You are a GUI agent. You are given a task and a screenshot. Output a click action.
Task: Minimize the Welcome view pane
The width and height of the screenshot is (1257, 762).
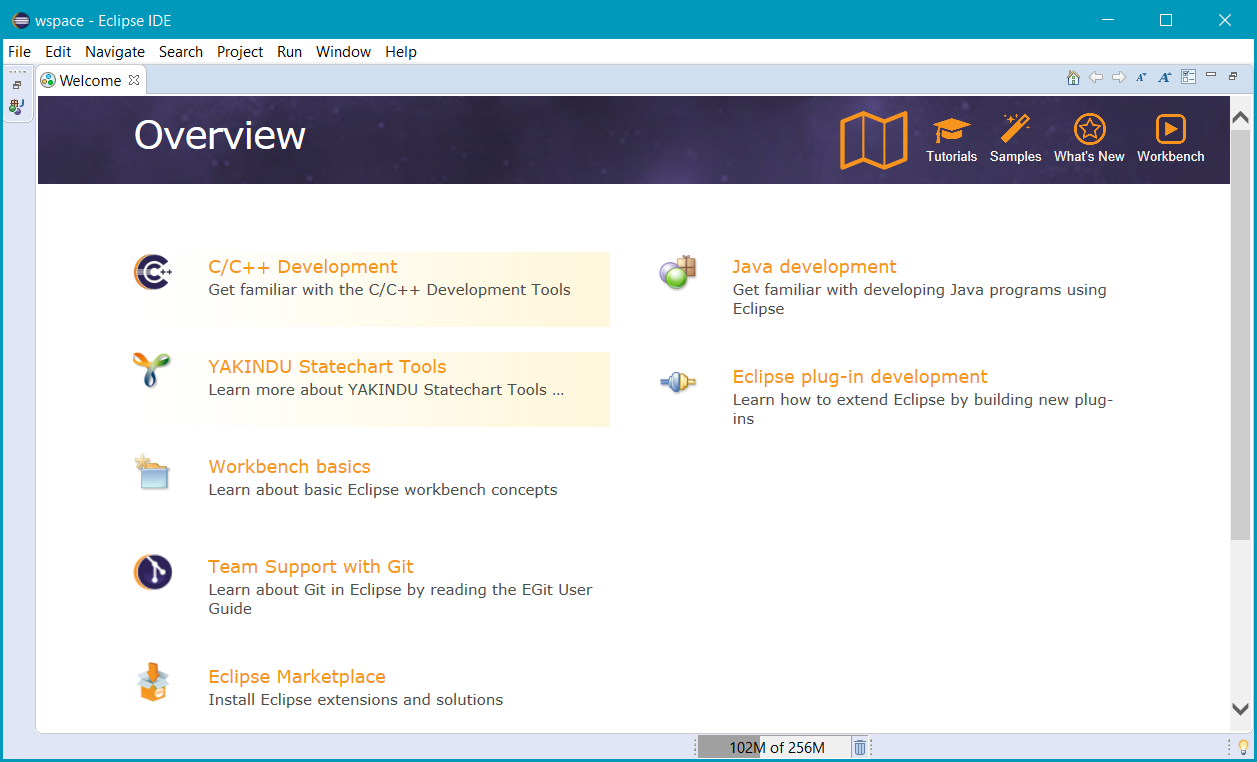(1211, 75)
